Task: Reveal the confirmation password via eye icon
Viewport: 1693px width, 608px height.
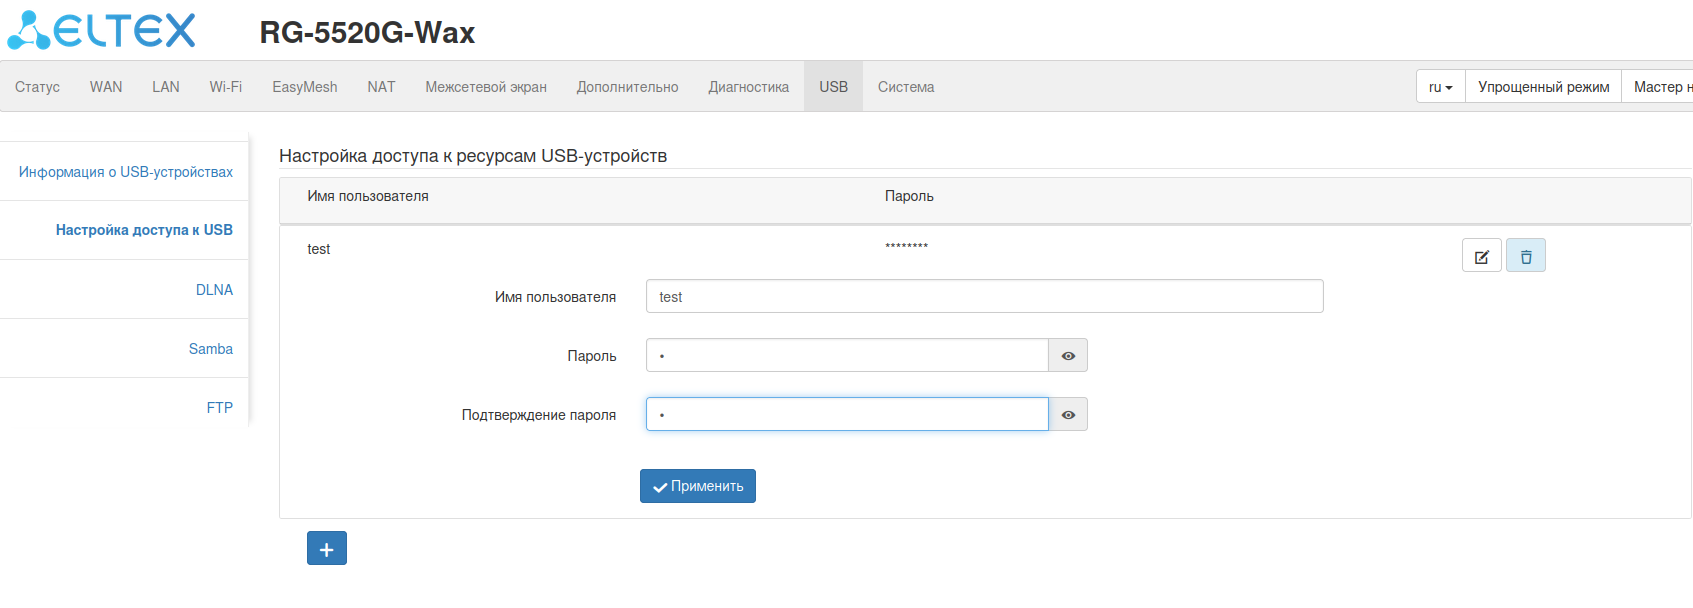Action: pyautogui.click(x=1068, y=415)
